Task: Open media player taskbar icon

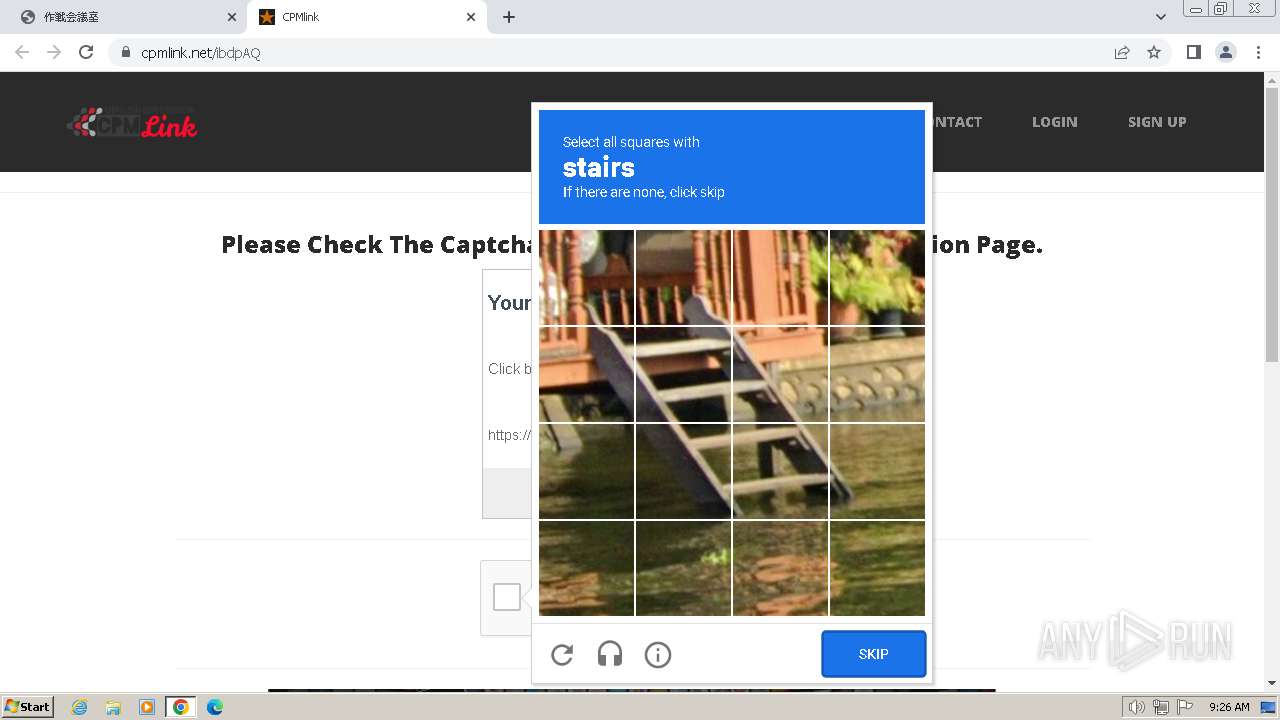Action: click(x=147, y=707)
